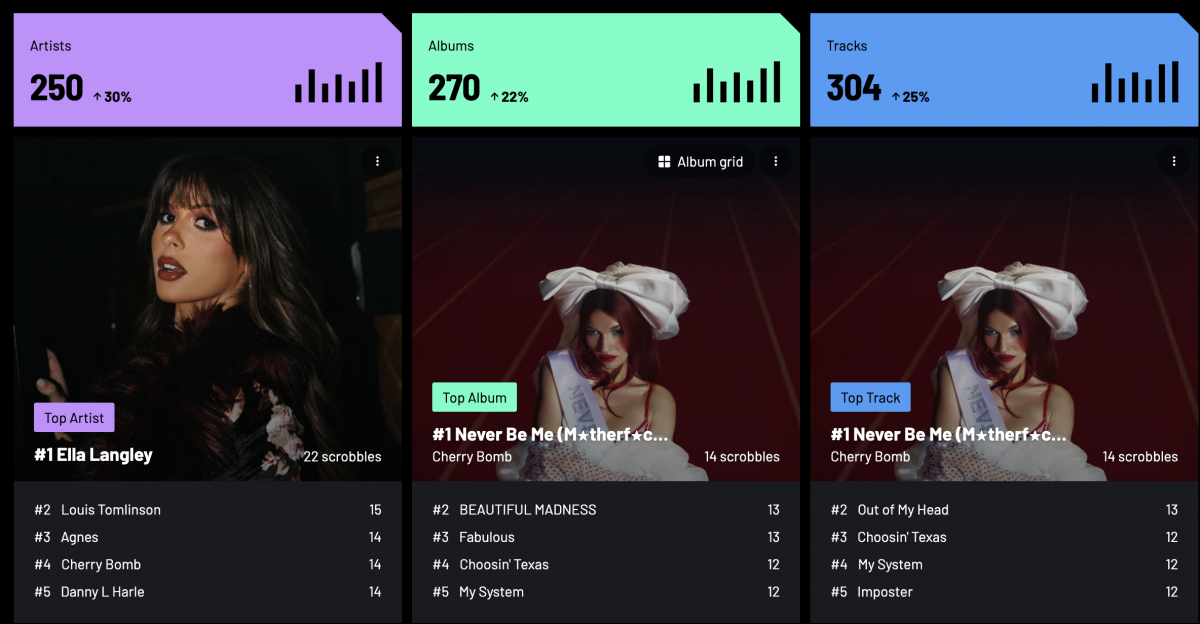The width and height of the screenshot is (1200, 624).
Task: Open BEAUTIFUL MADNESS album entry
Action: [x=528, y=510]
